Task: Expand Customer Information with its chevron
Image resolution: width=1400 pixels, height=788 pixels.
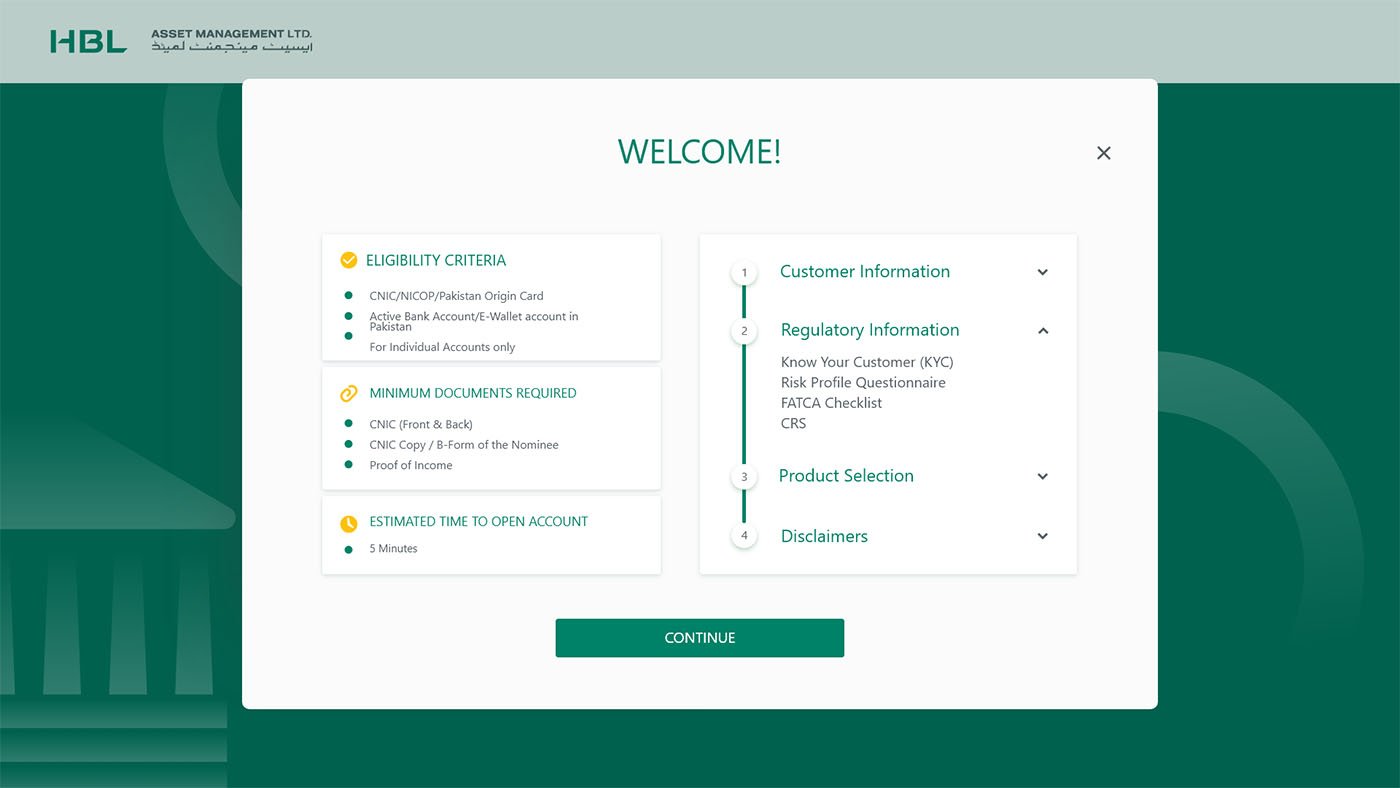Action: [x=1043, y=272]
